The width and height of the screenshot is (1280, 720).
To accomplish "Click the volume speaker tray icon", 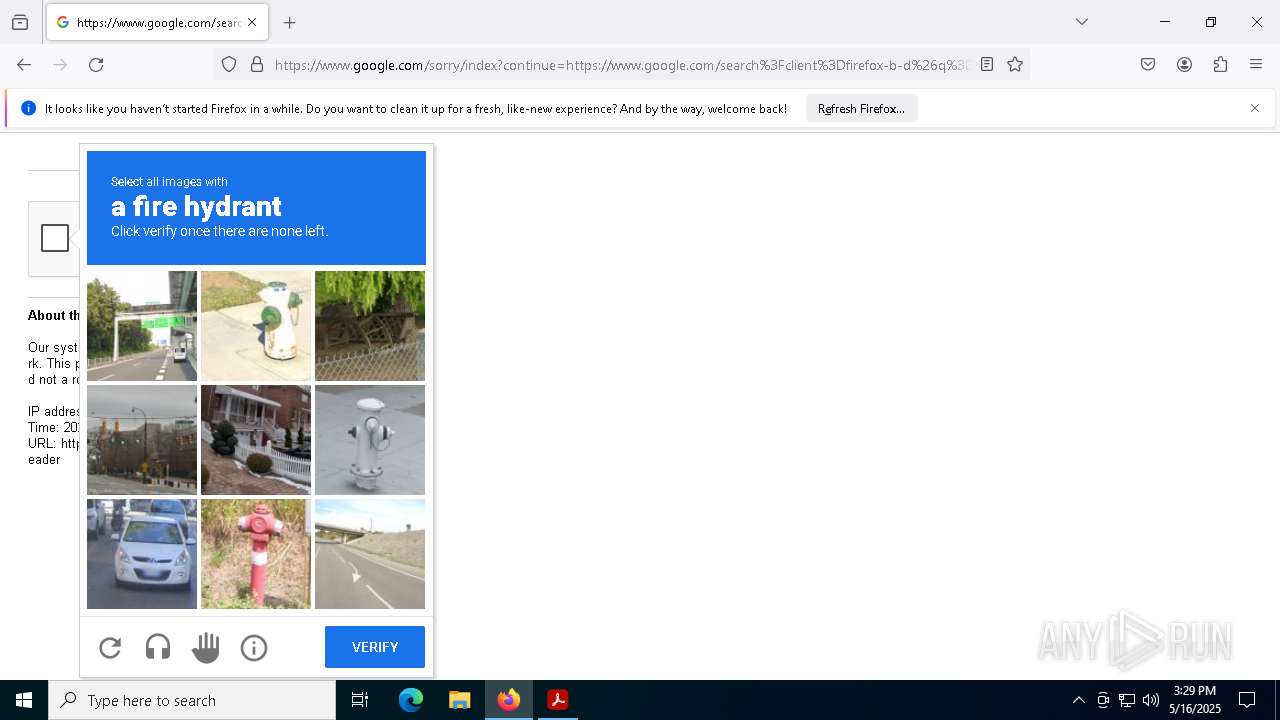I will pyautogui.click(x=1151, y=700).
